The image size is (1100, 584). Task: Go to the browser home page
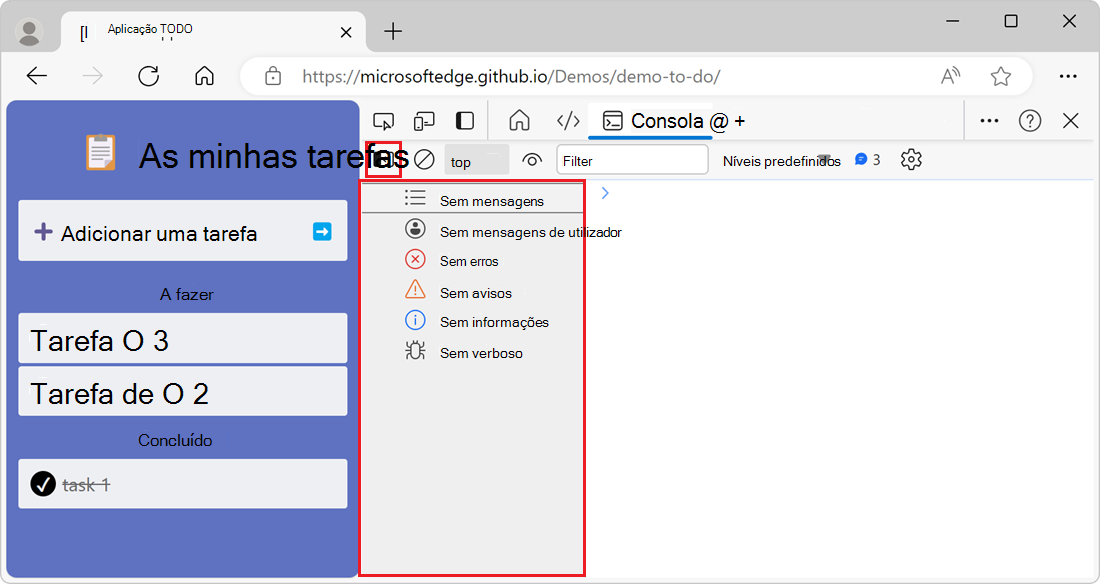point(204,76)
